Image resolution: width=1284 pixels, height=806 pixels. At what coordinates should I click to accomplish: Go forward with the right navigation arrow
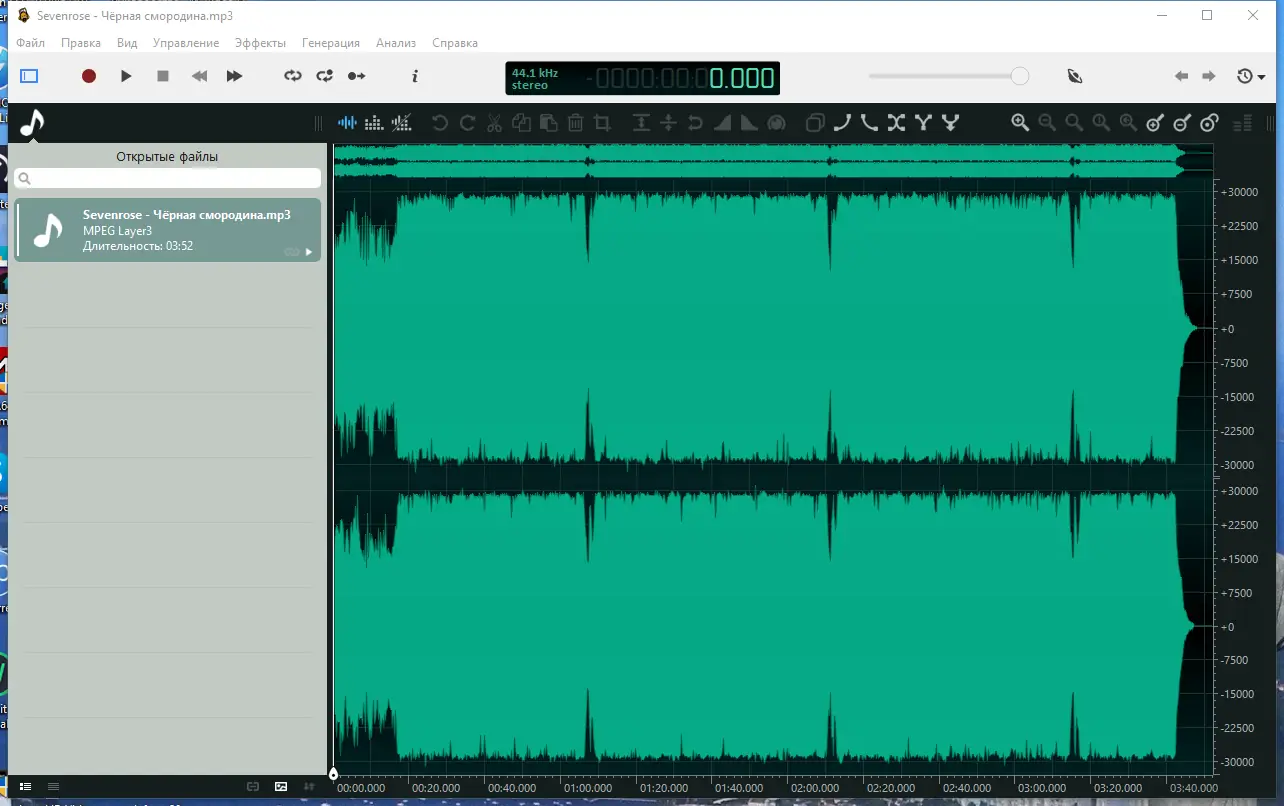tap(1209, 76)
